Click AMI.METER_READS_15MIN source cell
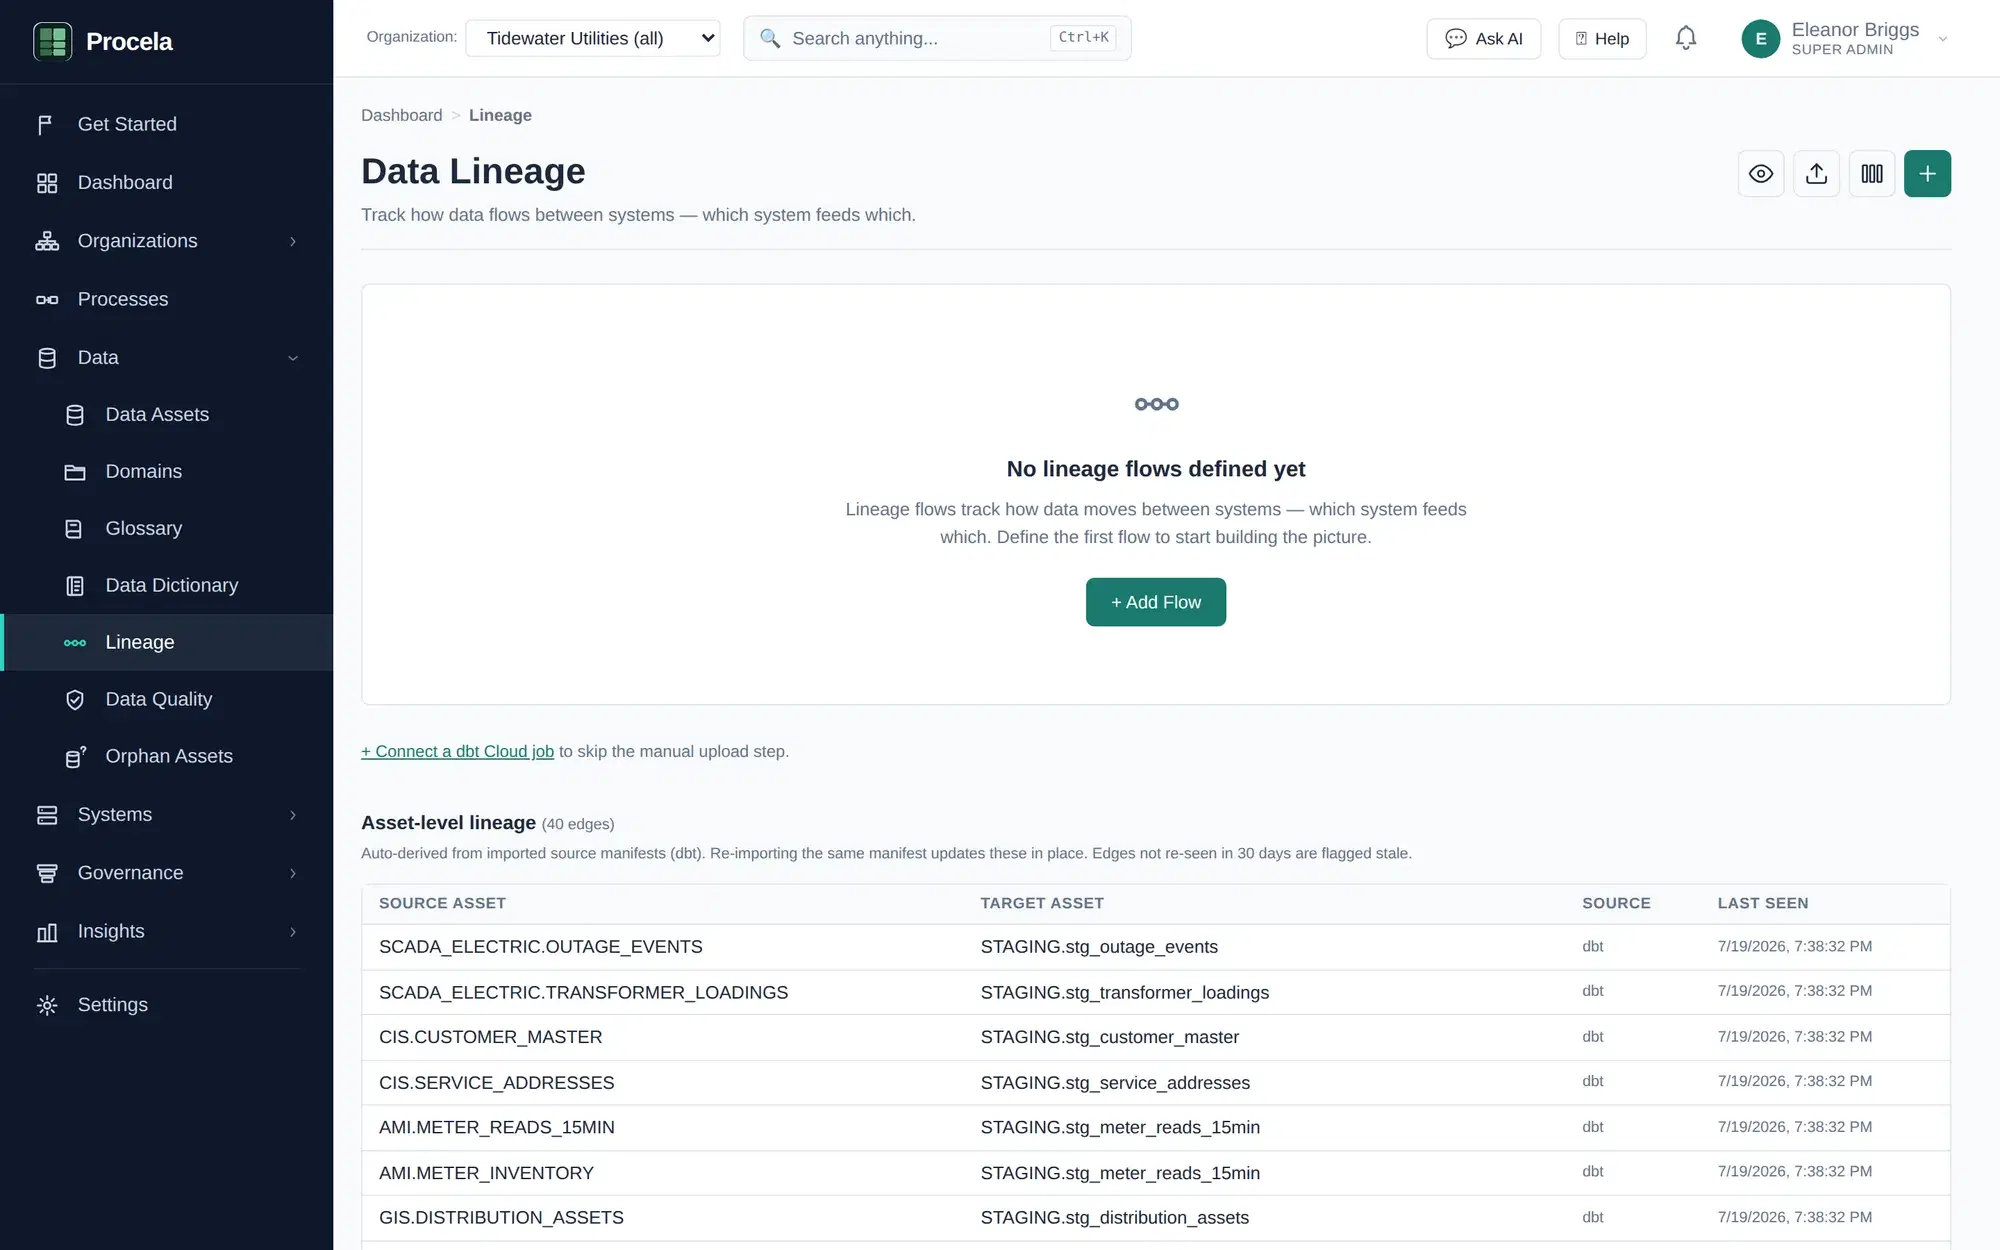 click(x=496, y=1127)
